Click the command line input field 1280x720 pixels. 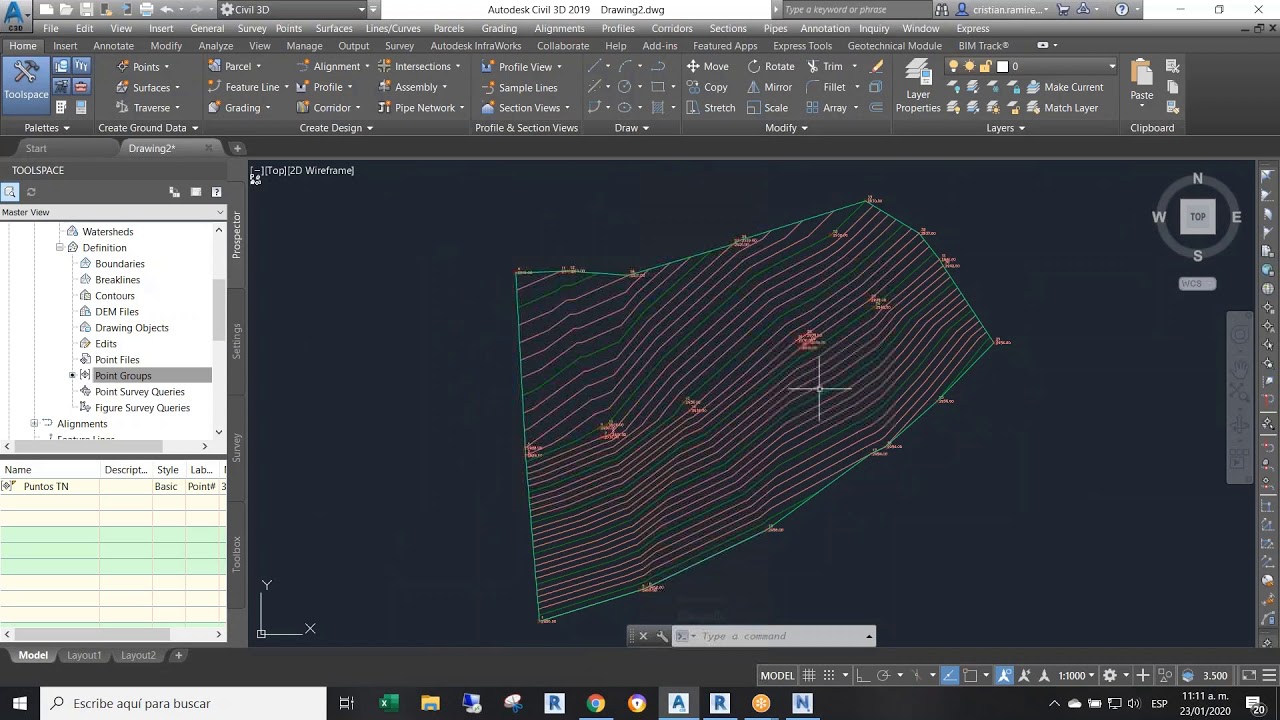(780, 636)
